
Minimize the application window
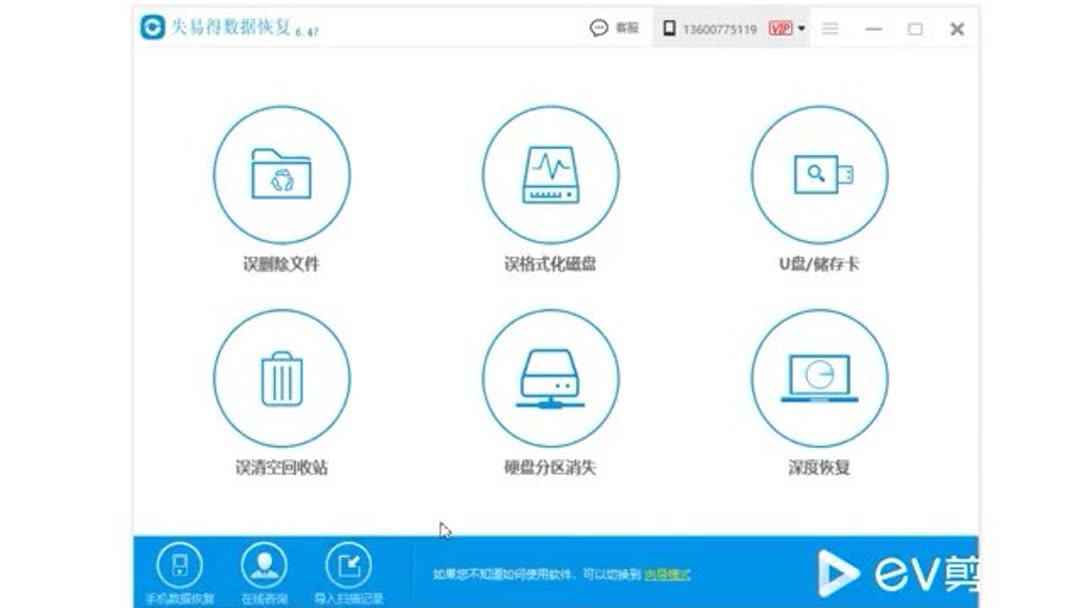(871, 28)
